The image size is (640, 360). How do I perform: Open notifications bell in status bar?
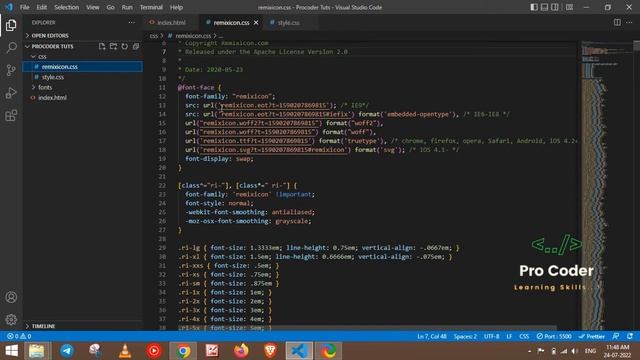[x=630, y=336]
